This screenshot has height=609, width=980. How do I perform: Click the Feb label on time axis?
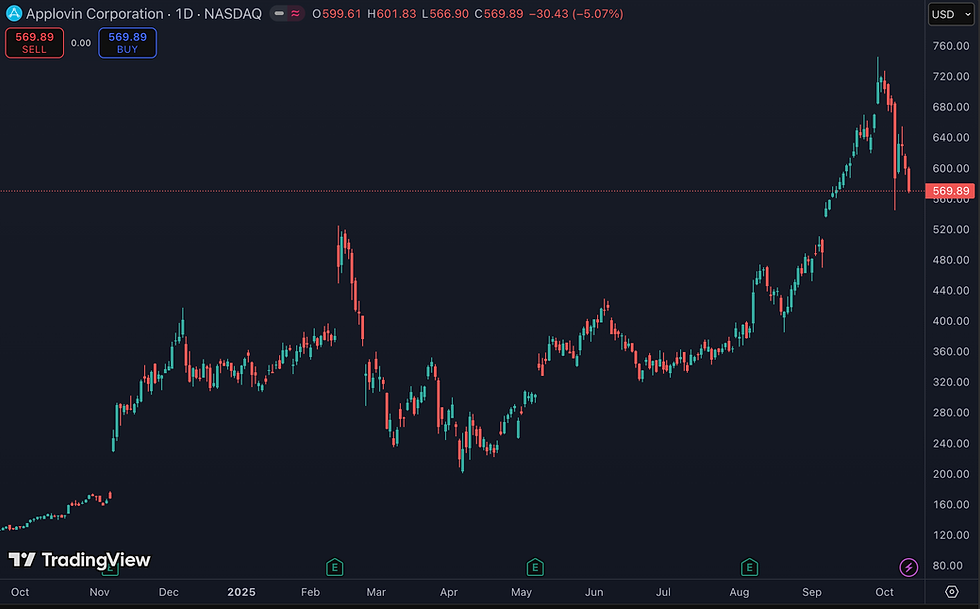pyautogui.click(x=310, y=592)
